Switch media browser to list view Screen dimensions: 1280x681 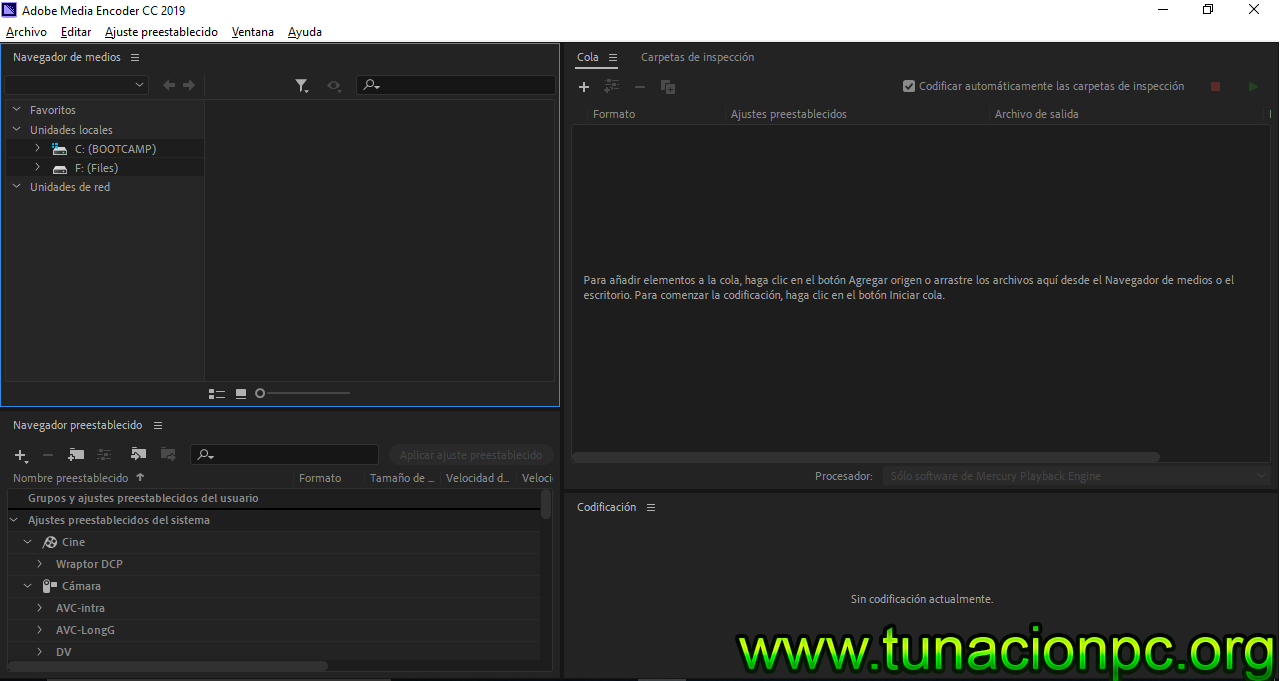pyautogui.click(x=217, y=394)
